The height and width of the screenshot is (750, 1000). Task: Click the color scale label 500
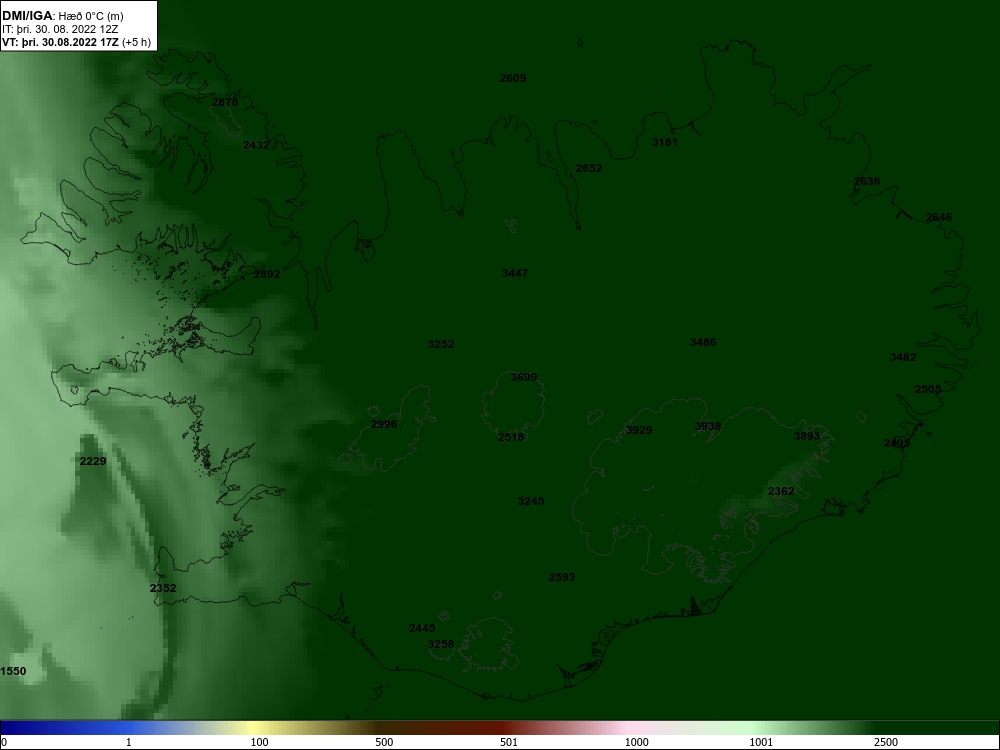tap(385, 742)
